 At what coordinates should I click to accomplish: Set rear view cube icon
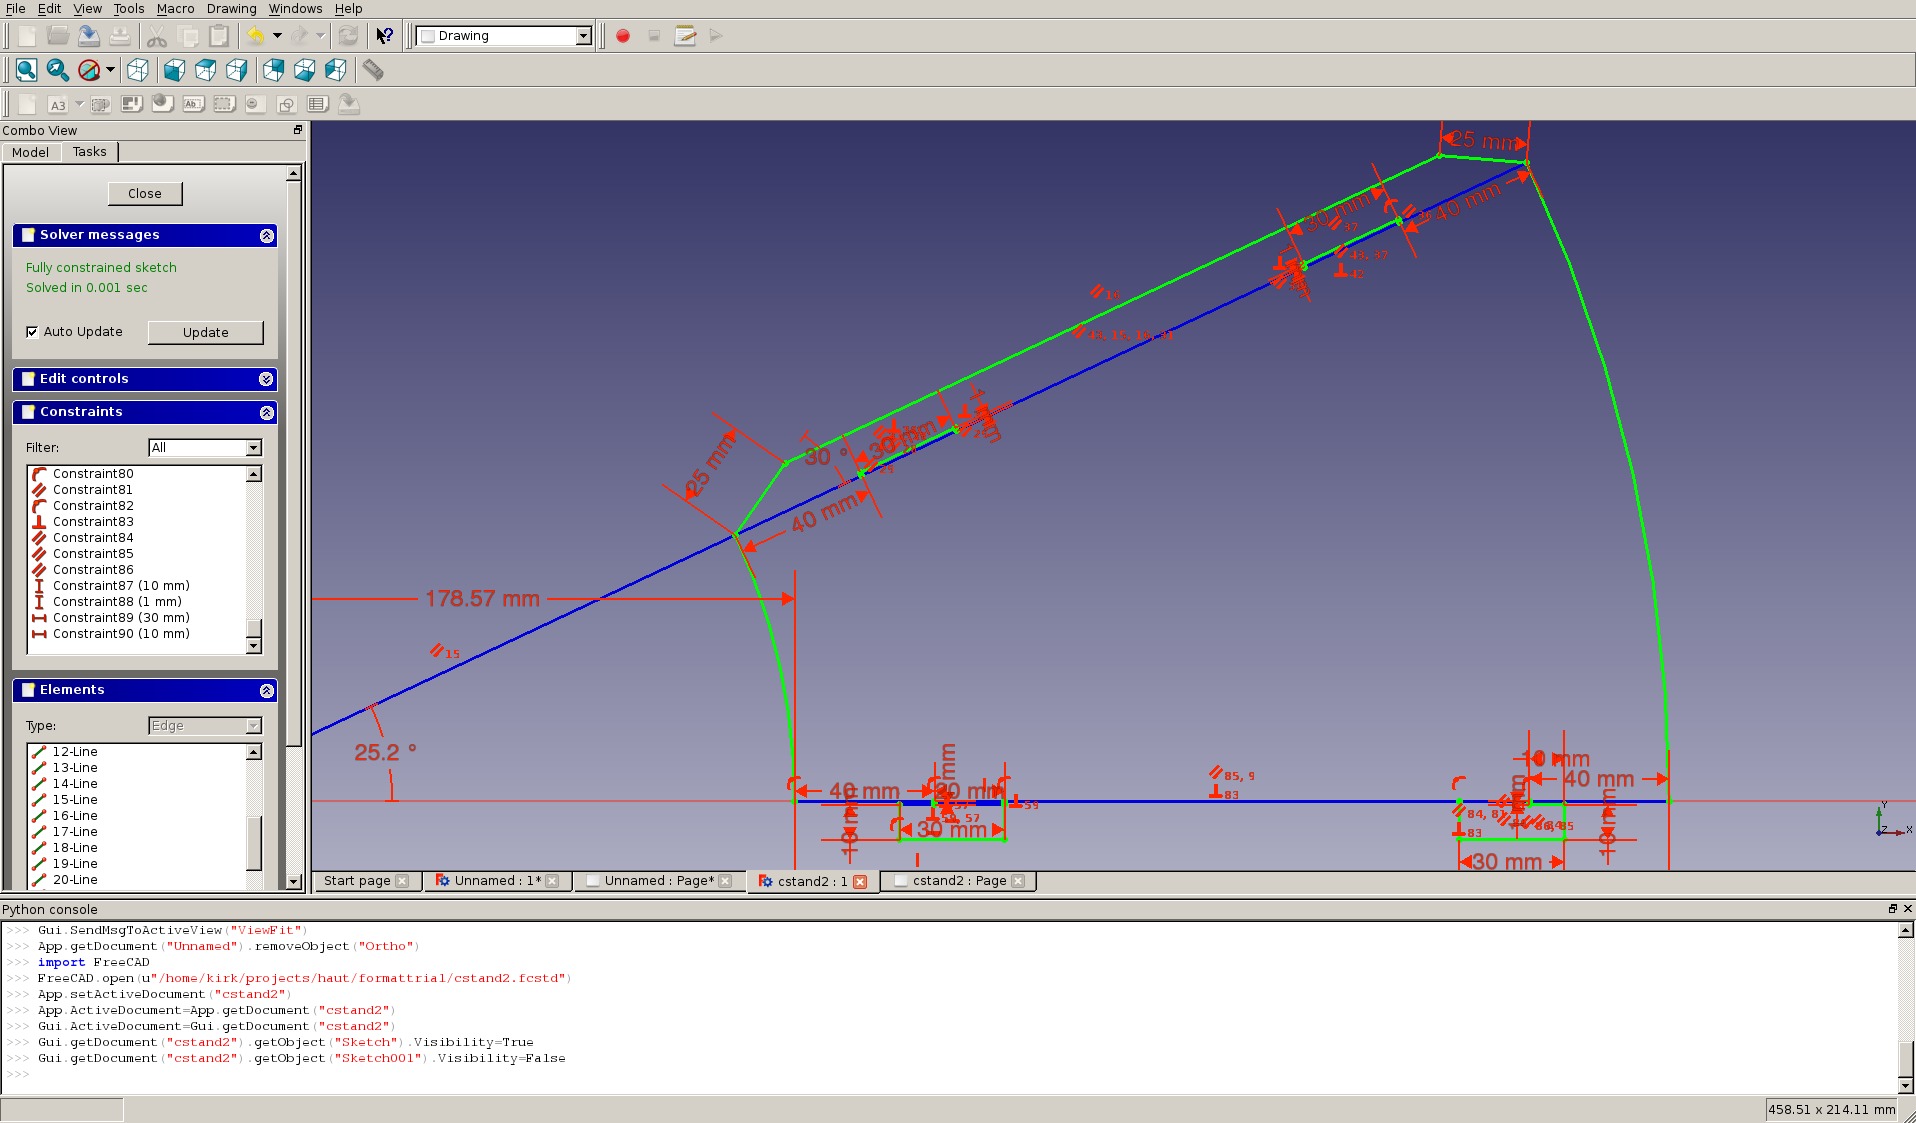point(273,70)
